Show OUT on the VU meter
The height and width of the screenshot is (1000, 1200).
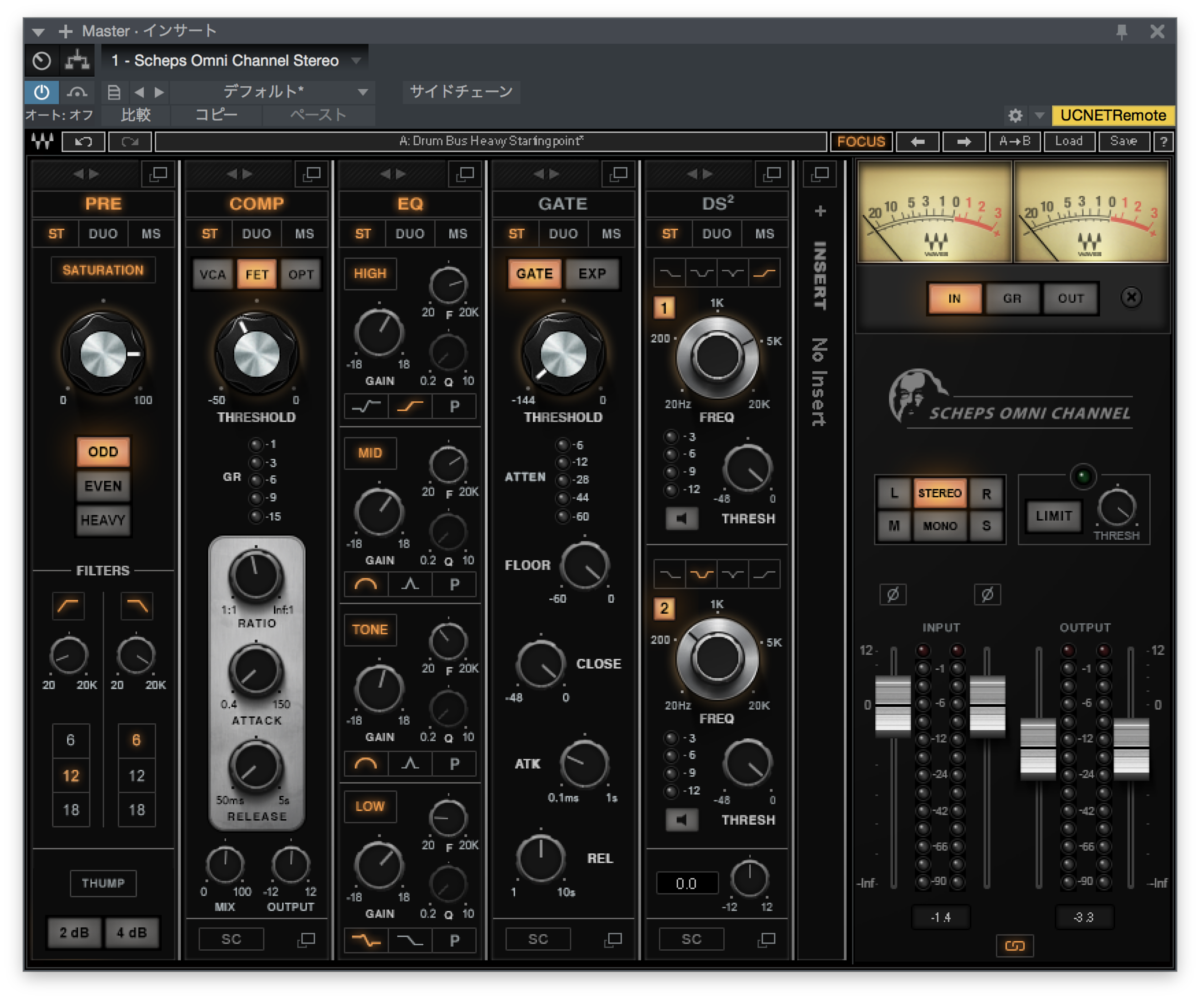[1070, 298]
